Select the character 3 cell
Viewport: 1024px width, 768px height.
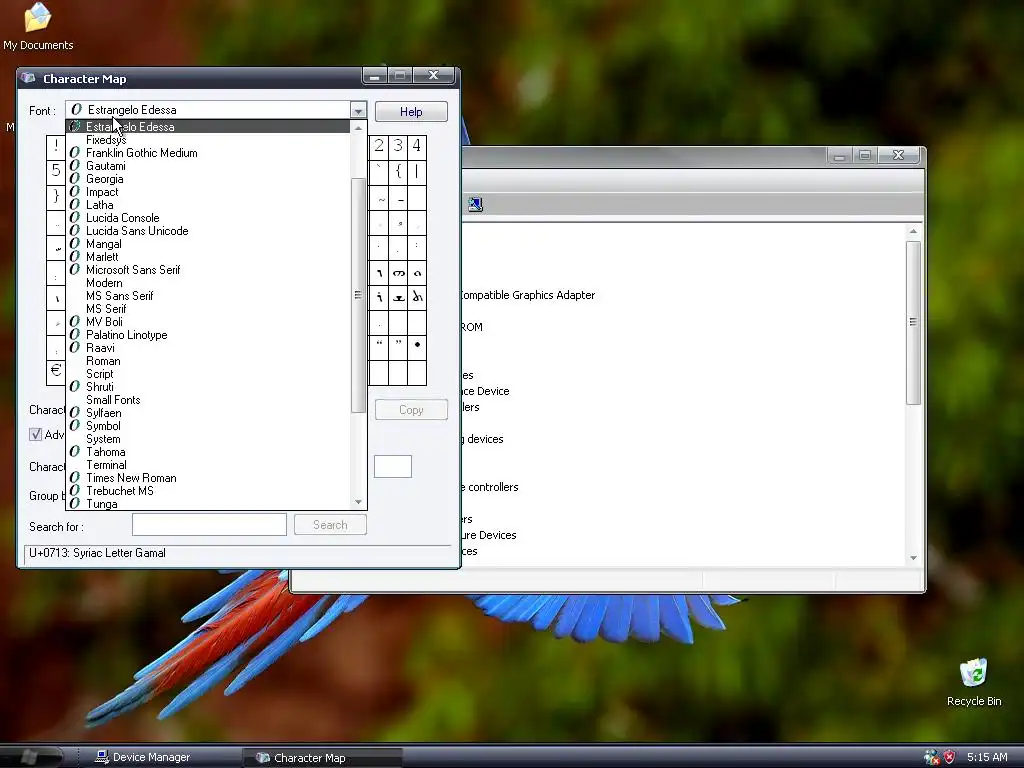[398, 146]
